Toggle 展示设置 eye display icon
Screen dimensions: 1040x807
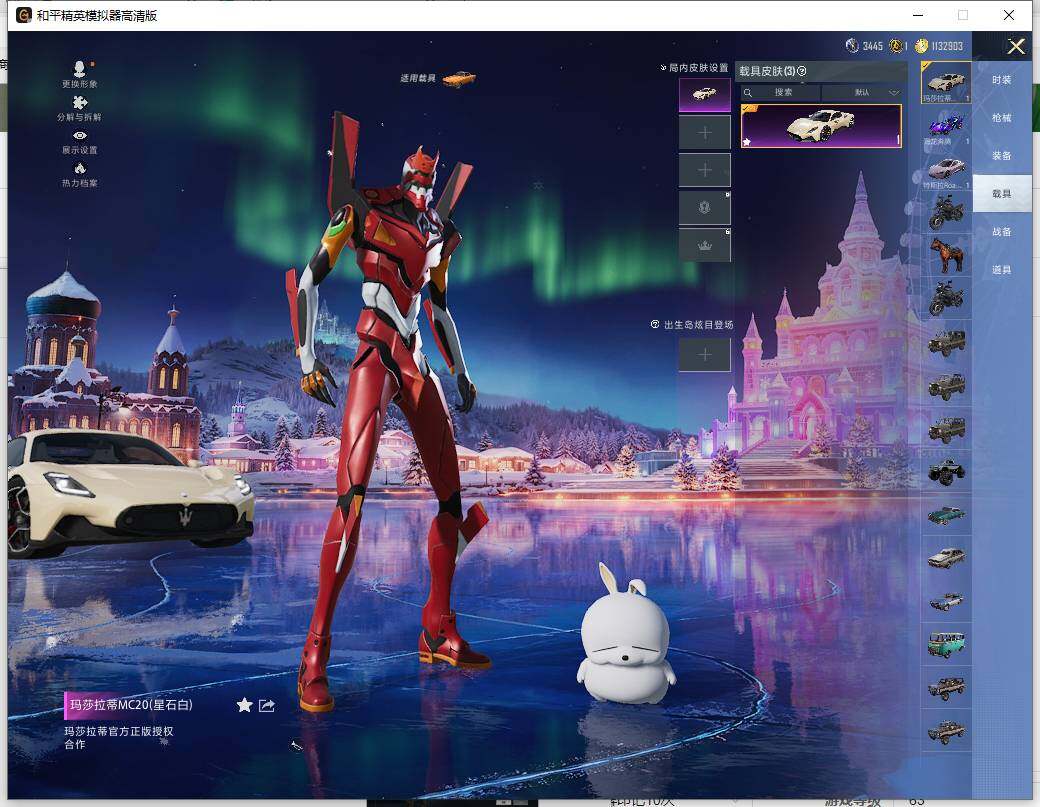point(80,135)
